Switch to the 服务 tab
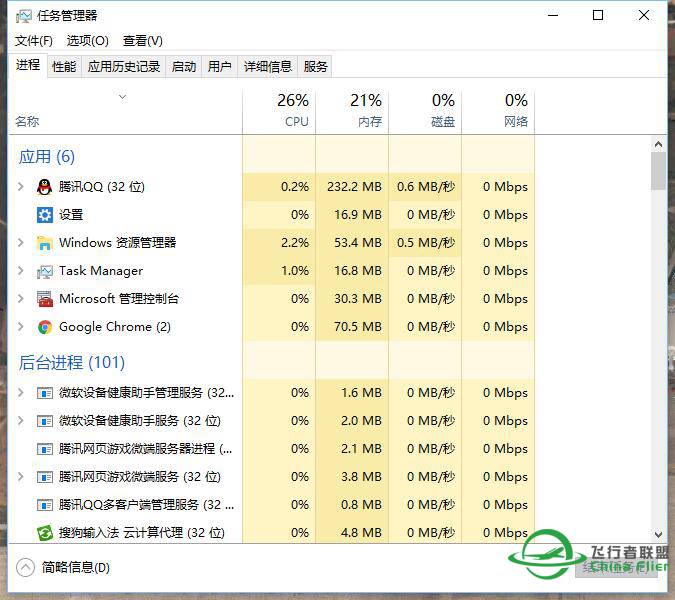Viewport: 675px width, 600px height. 316,67
